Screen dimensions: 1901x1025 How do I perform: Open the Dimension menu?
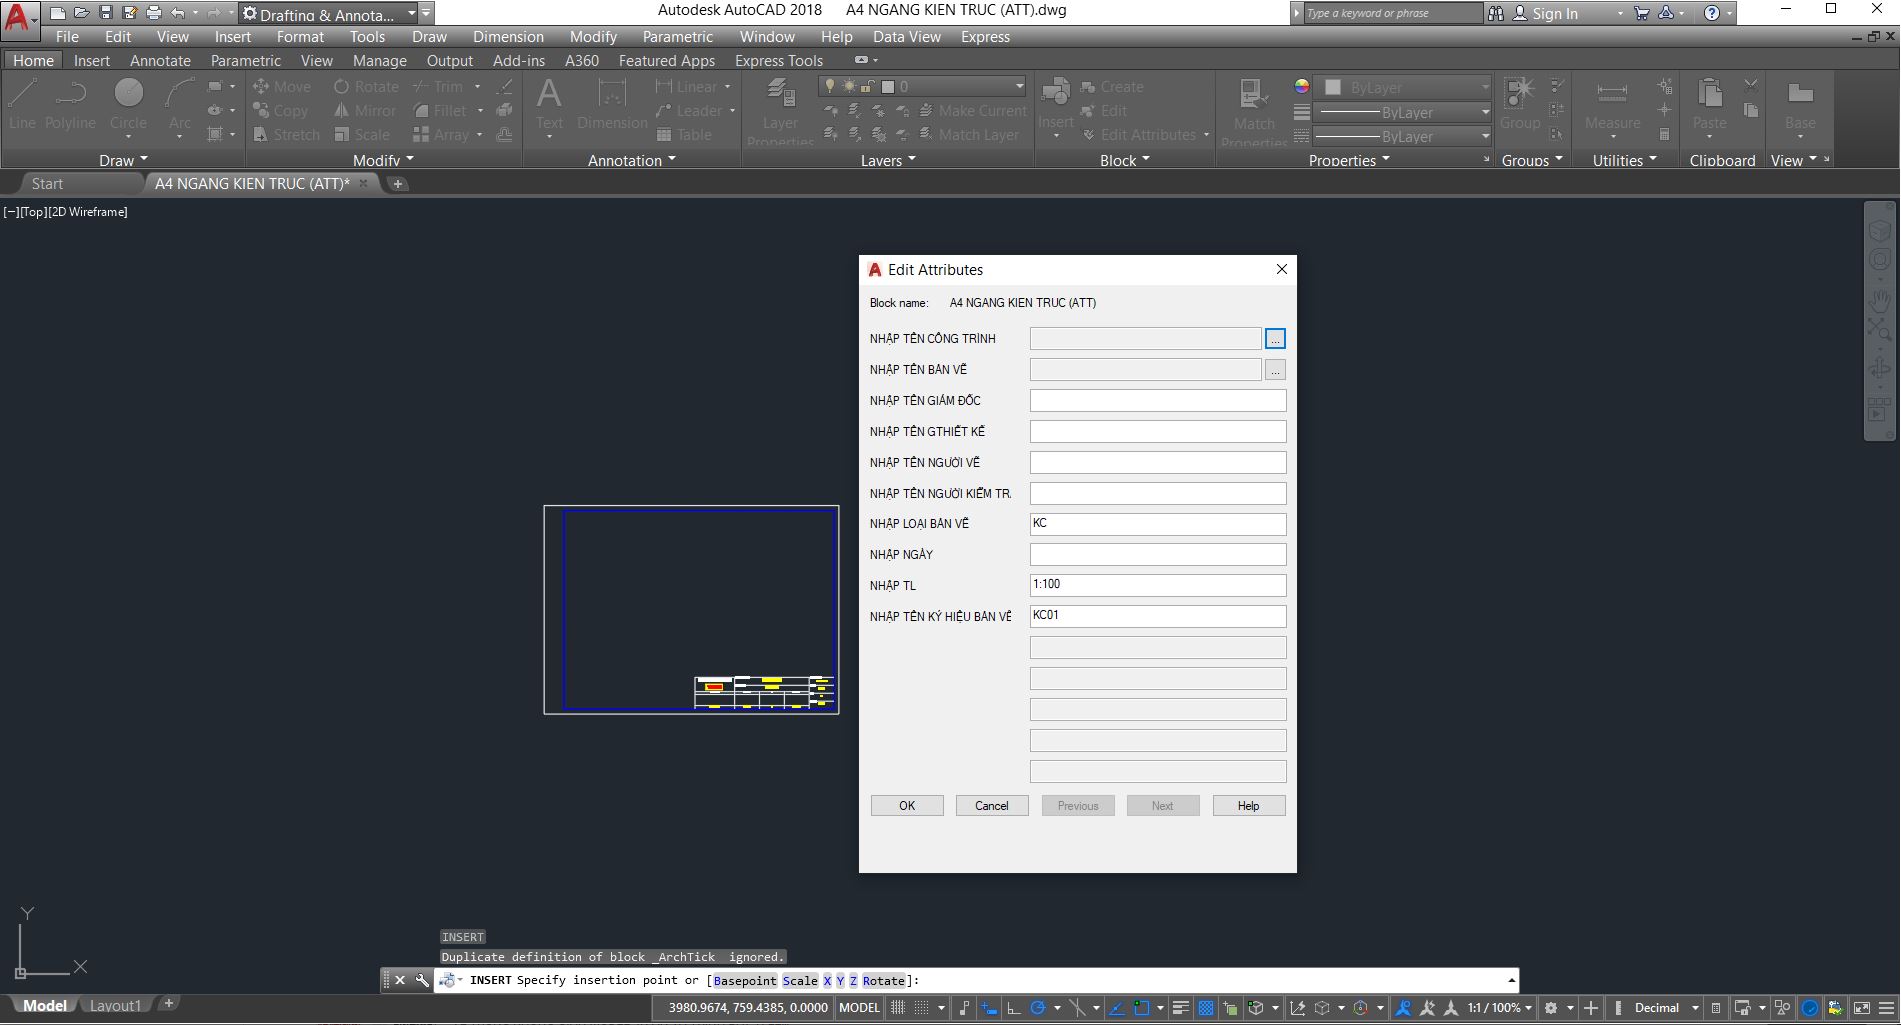(508, 37)
